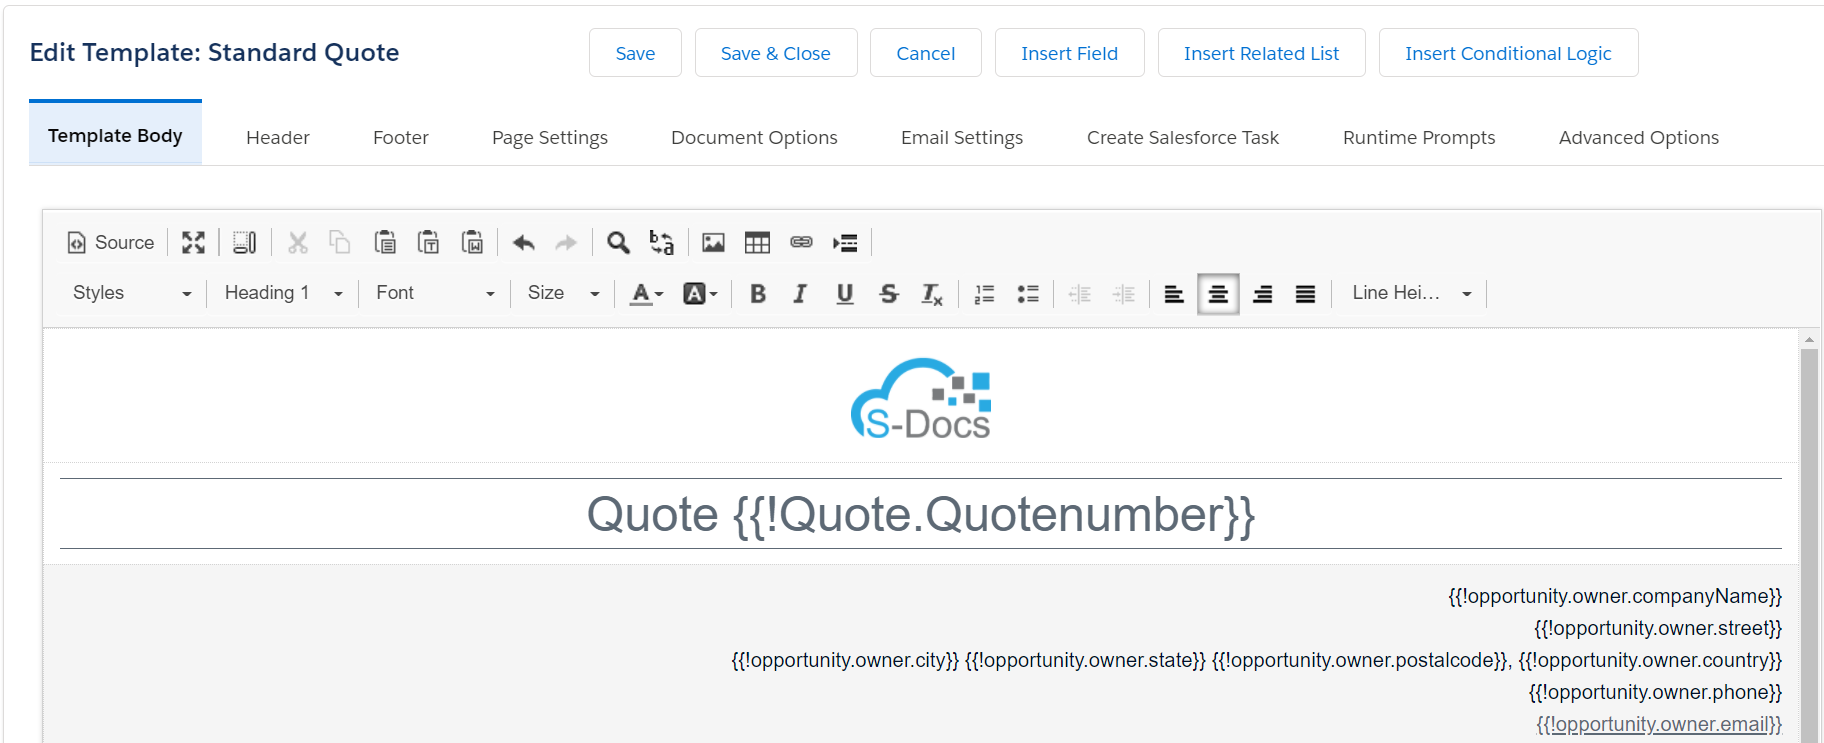Insert a bulleted list
Viewport: 1824px width, 743px height.
coord(1028,294)
